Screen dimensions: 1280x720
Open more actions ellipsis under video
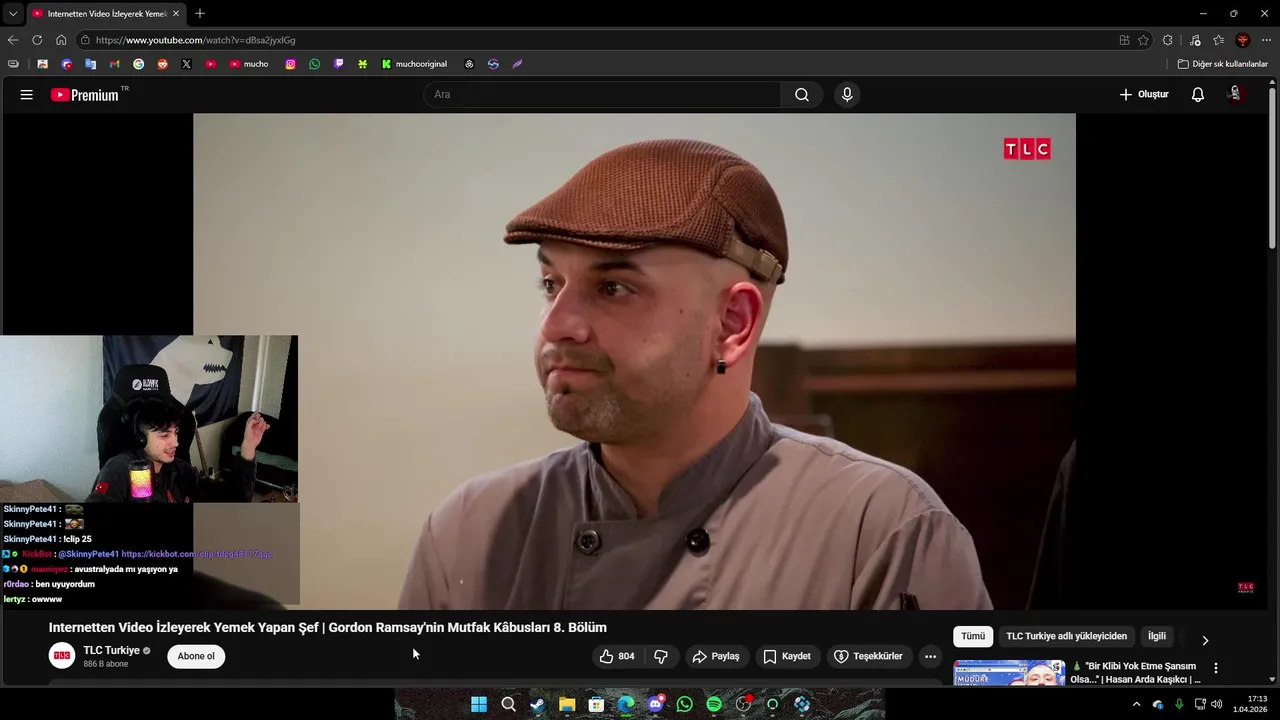coord(930,656)
